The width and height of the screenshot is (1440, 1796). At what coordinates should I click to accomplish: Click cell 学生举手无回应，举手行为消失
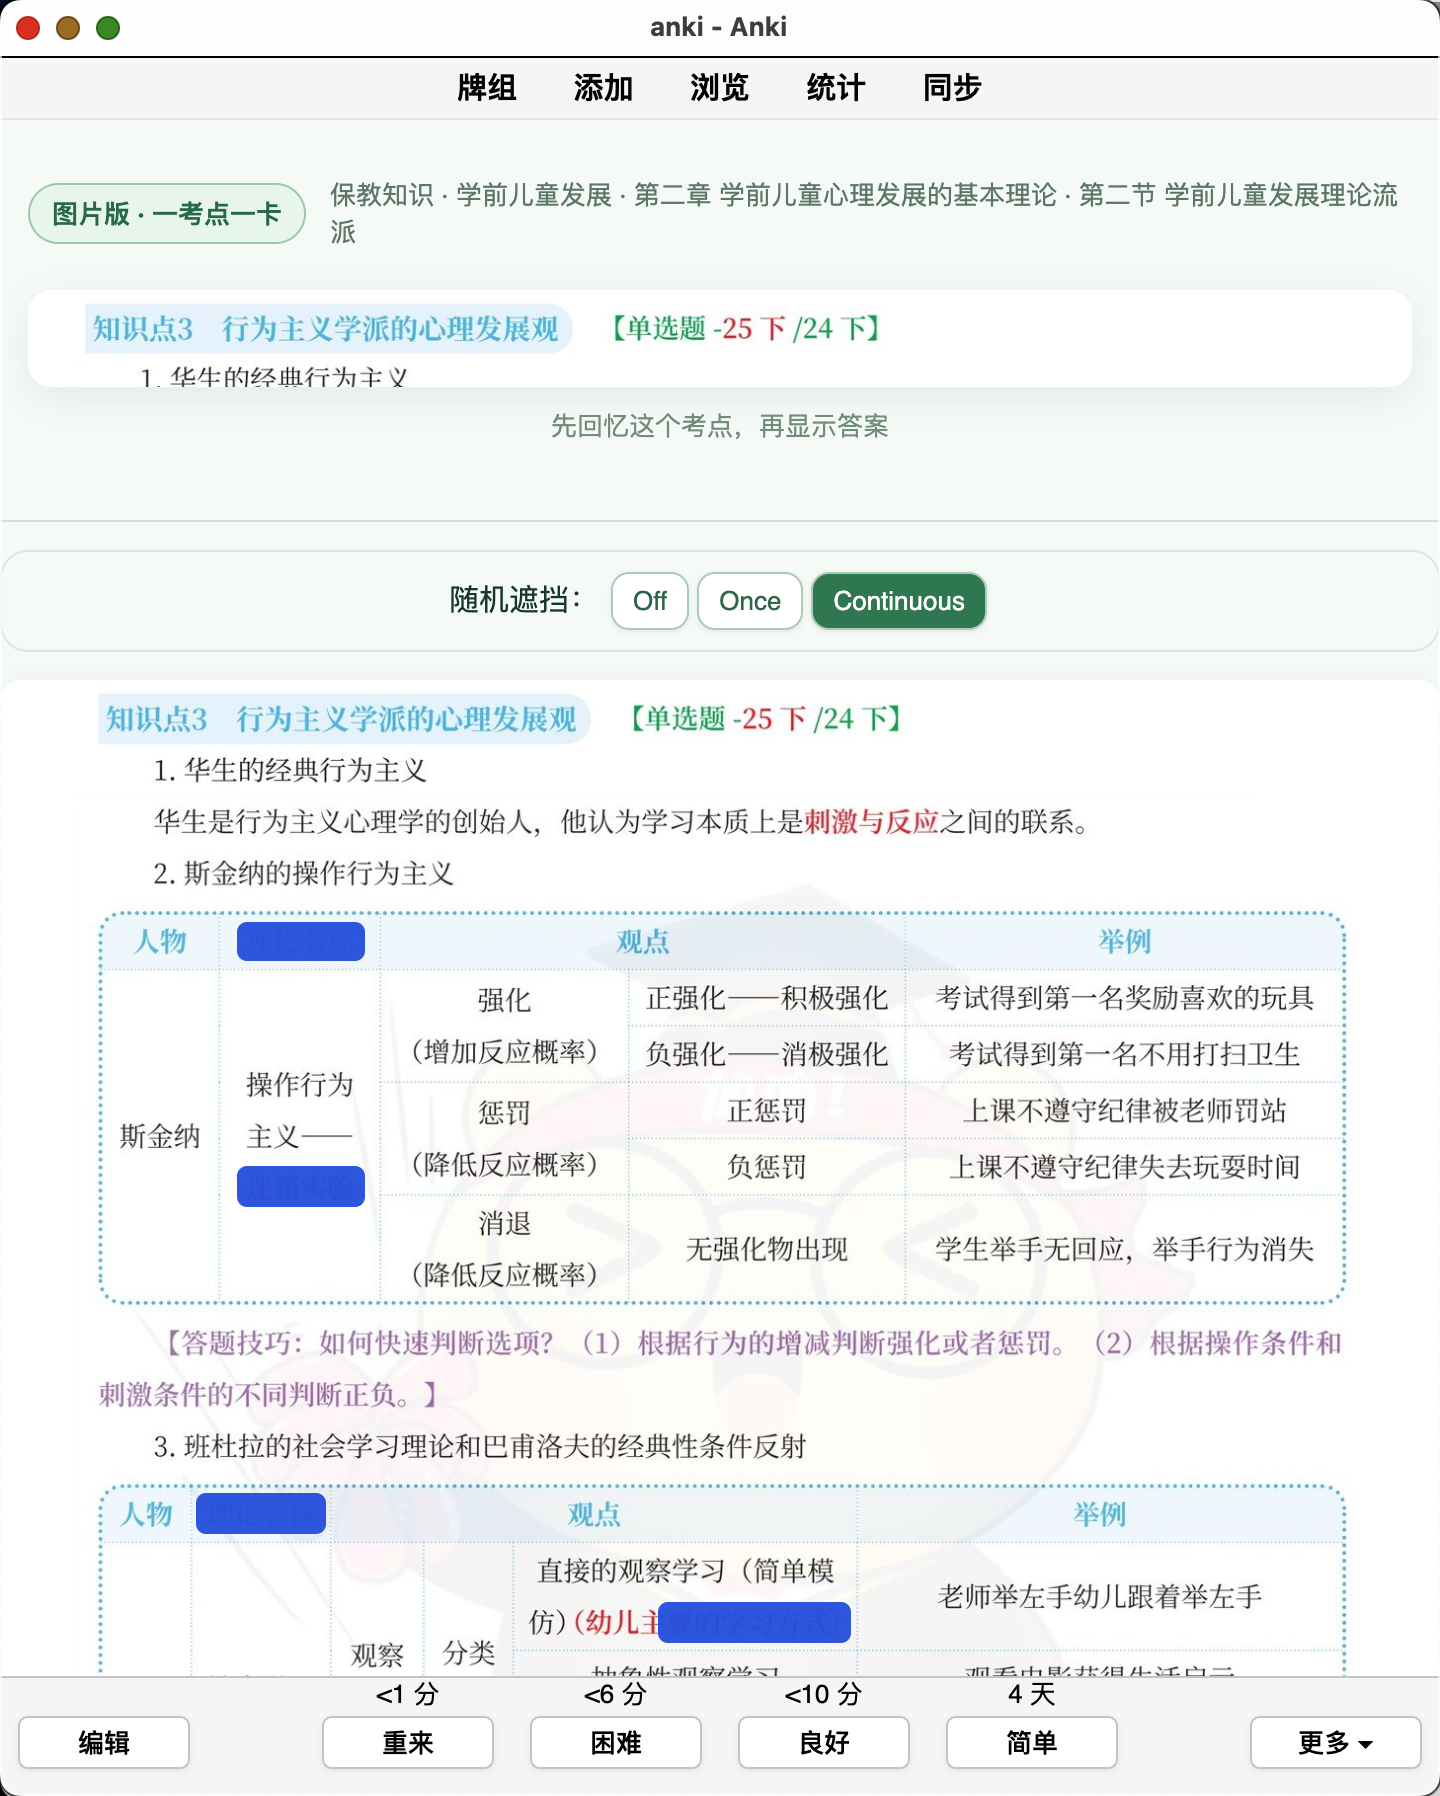coord(1125,1249)
